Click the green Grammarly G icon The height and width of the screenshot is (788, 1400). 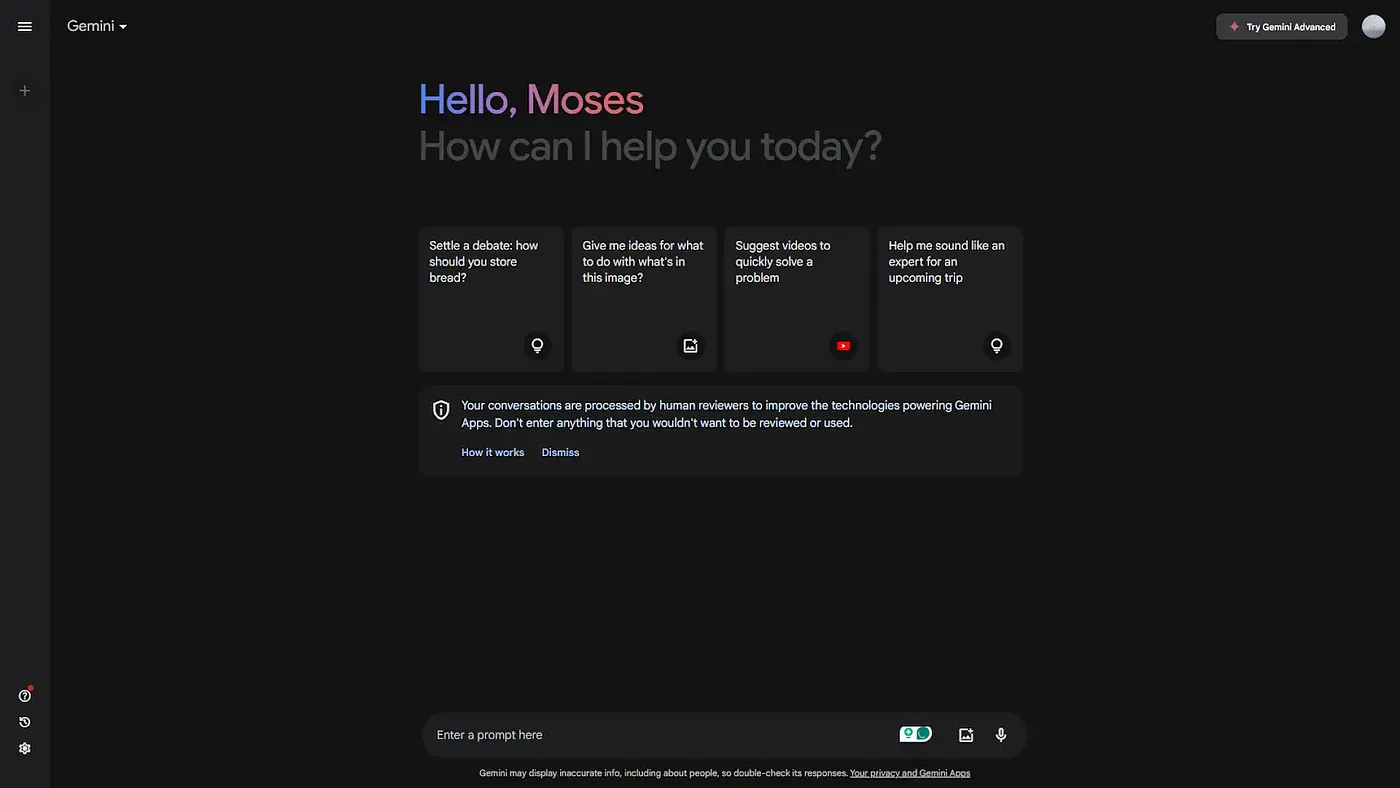[923, 734]
